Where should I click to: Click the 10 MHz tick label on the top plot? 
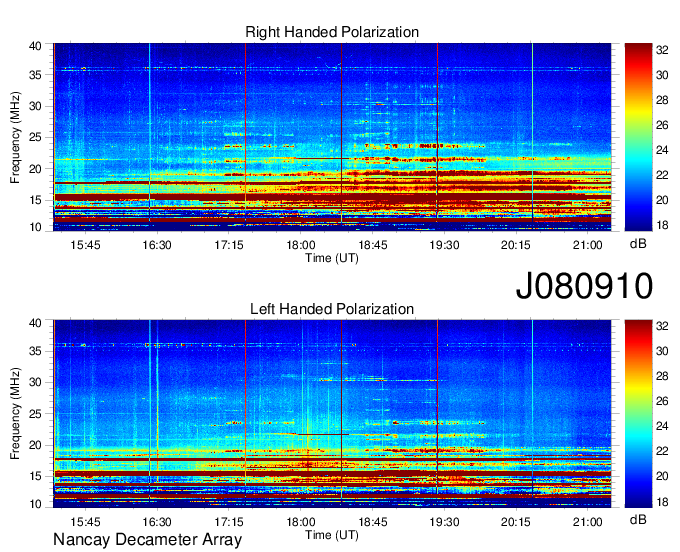35,227
